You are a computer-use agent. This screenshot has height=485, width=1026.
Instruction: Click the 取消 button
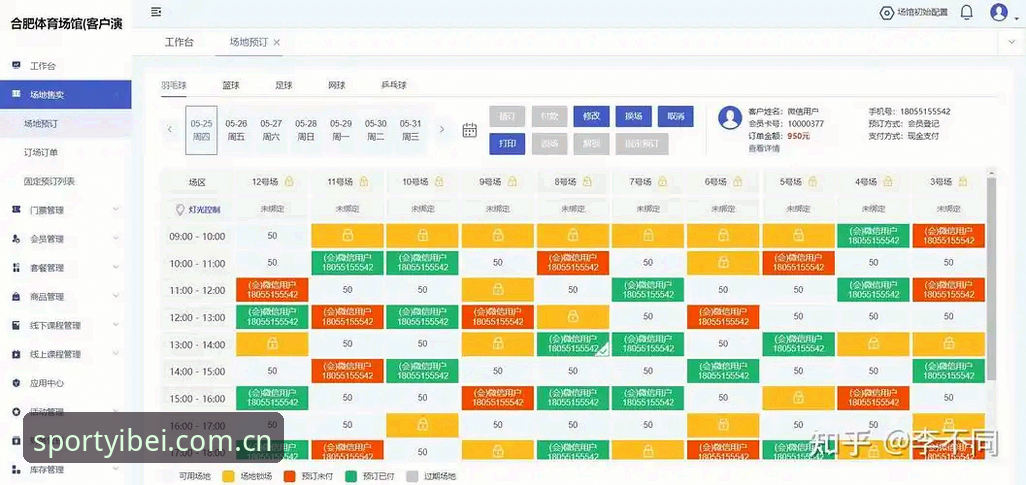click(x=675, y=116)
